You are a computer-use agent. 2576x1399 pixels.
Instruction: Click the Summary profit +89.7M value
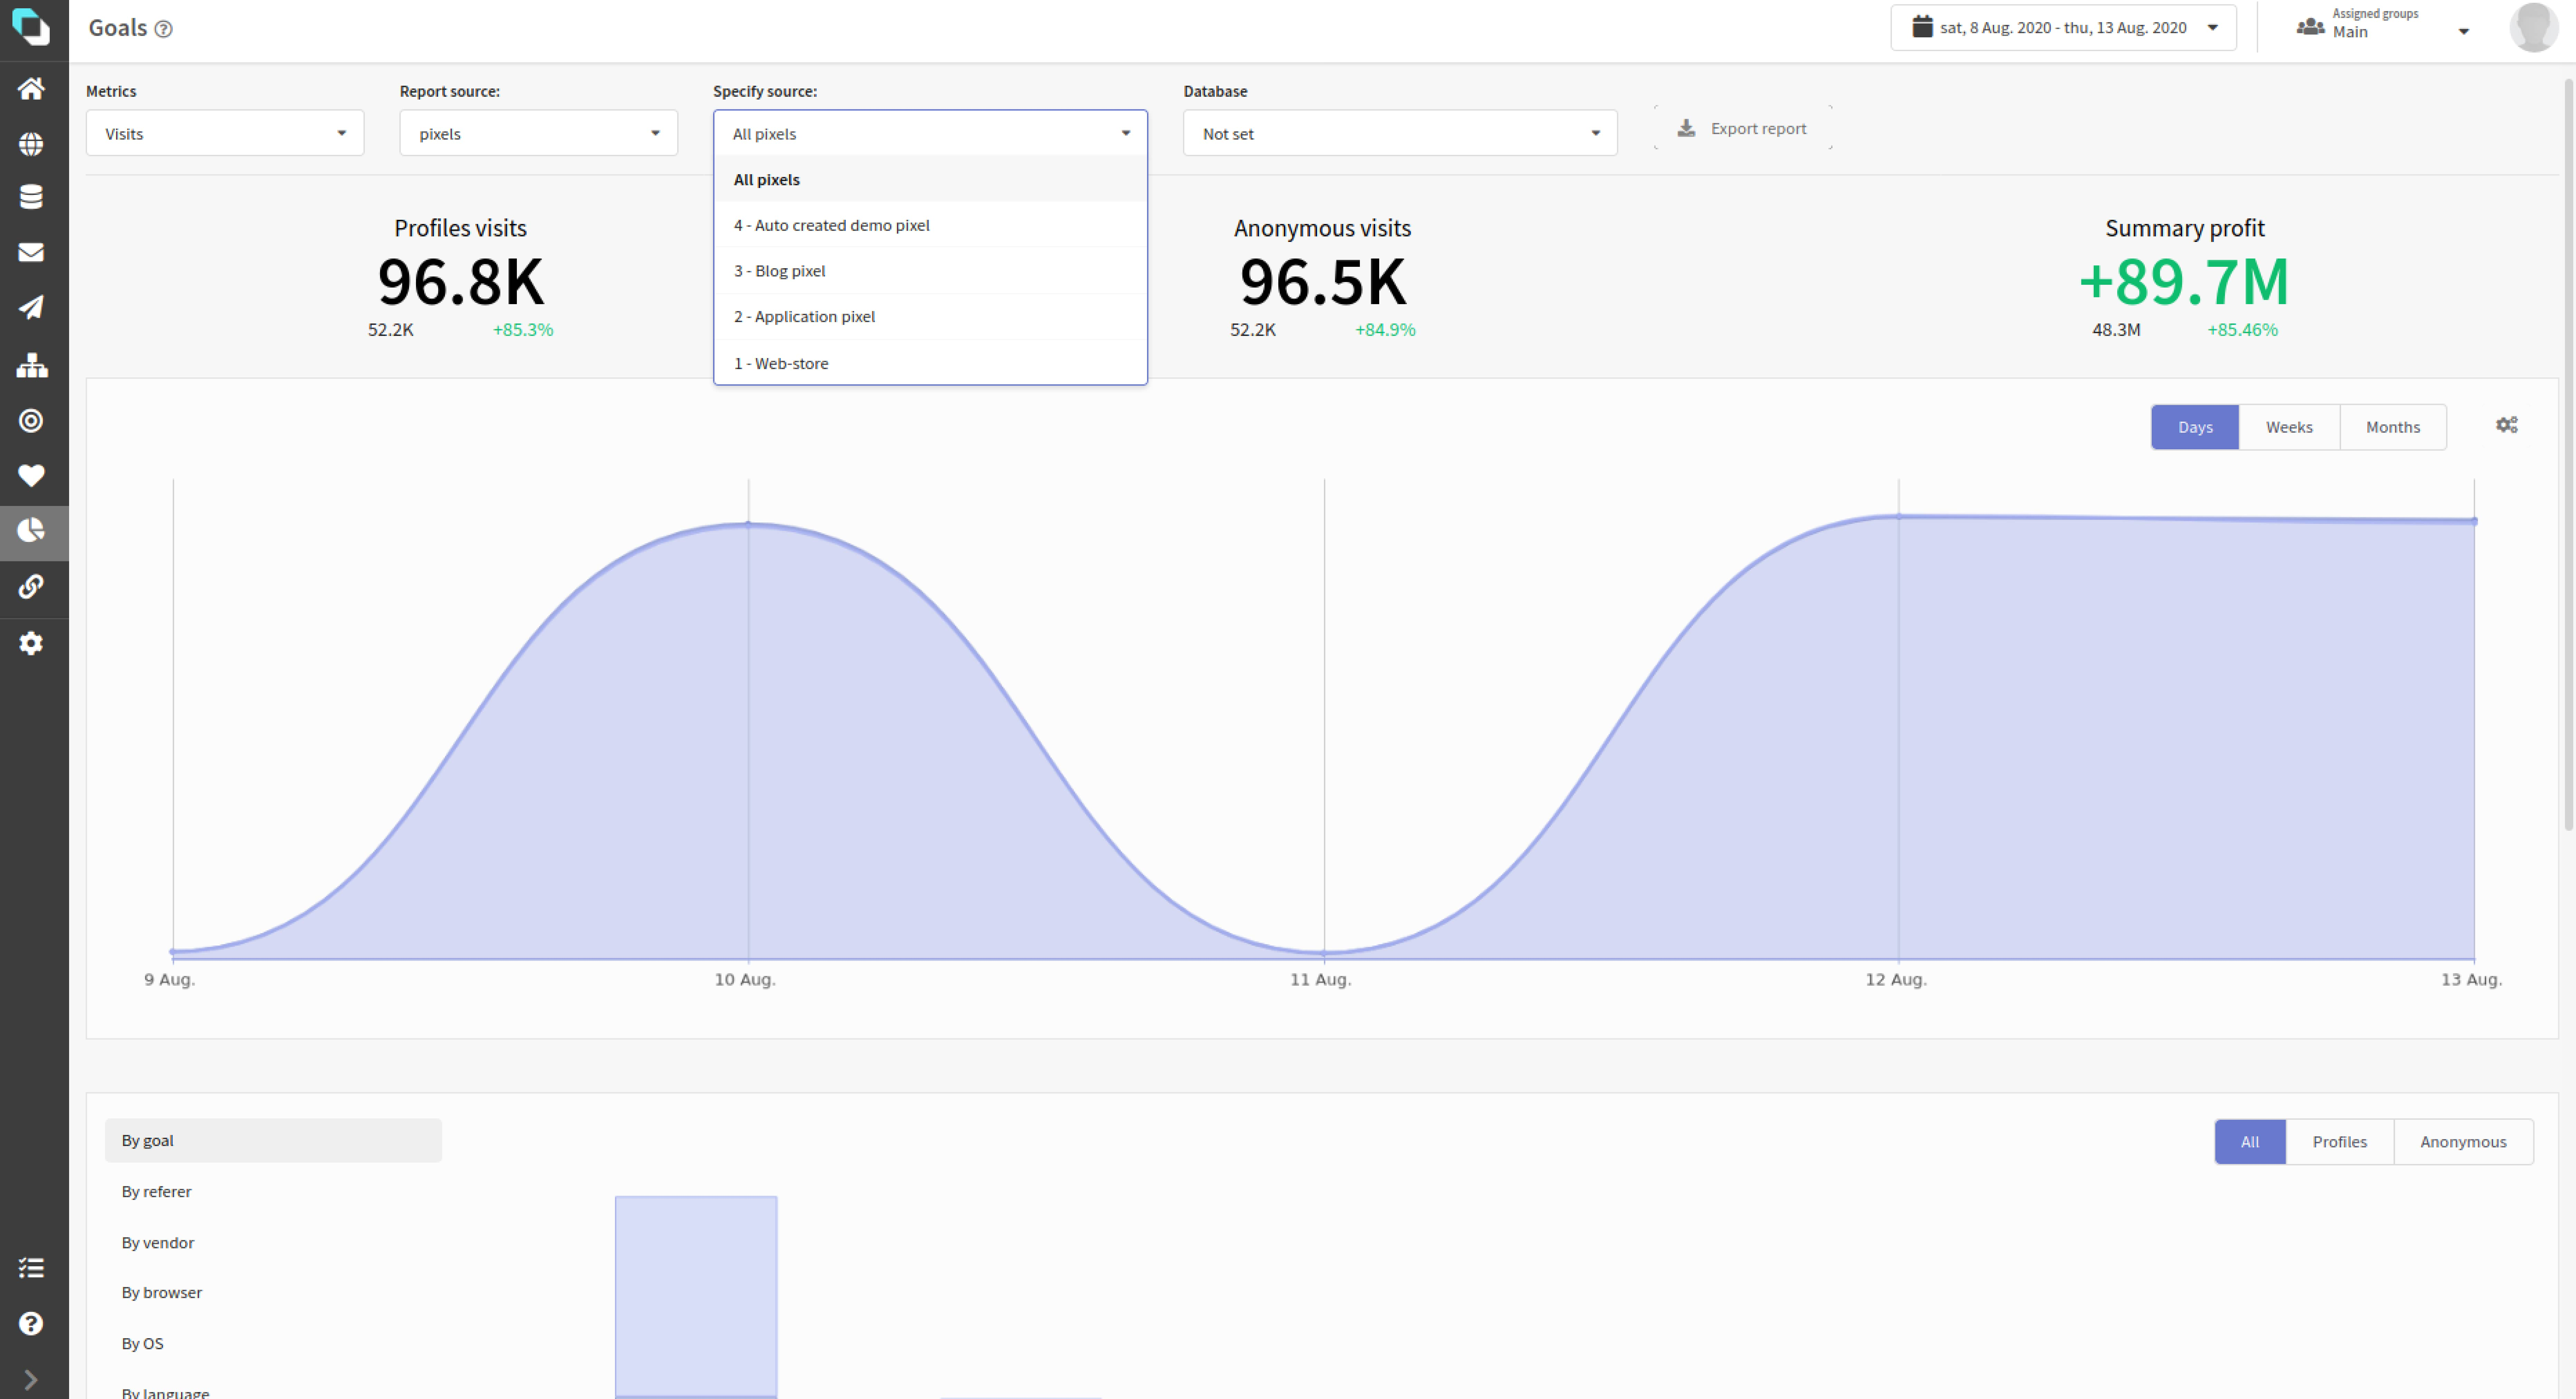pos(2184,282)
